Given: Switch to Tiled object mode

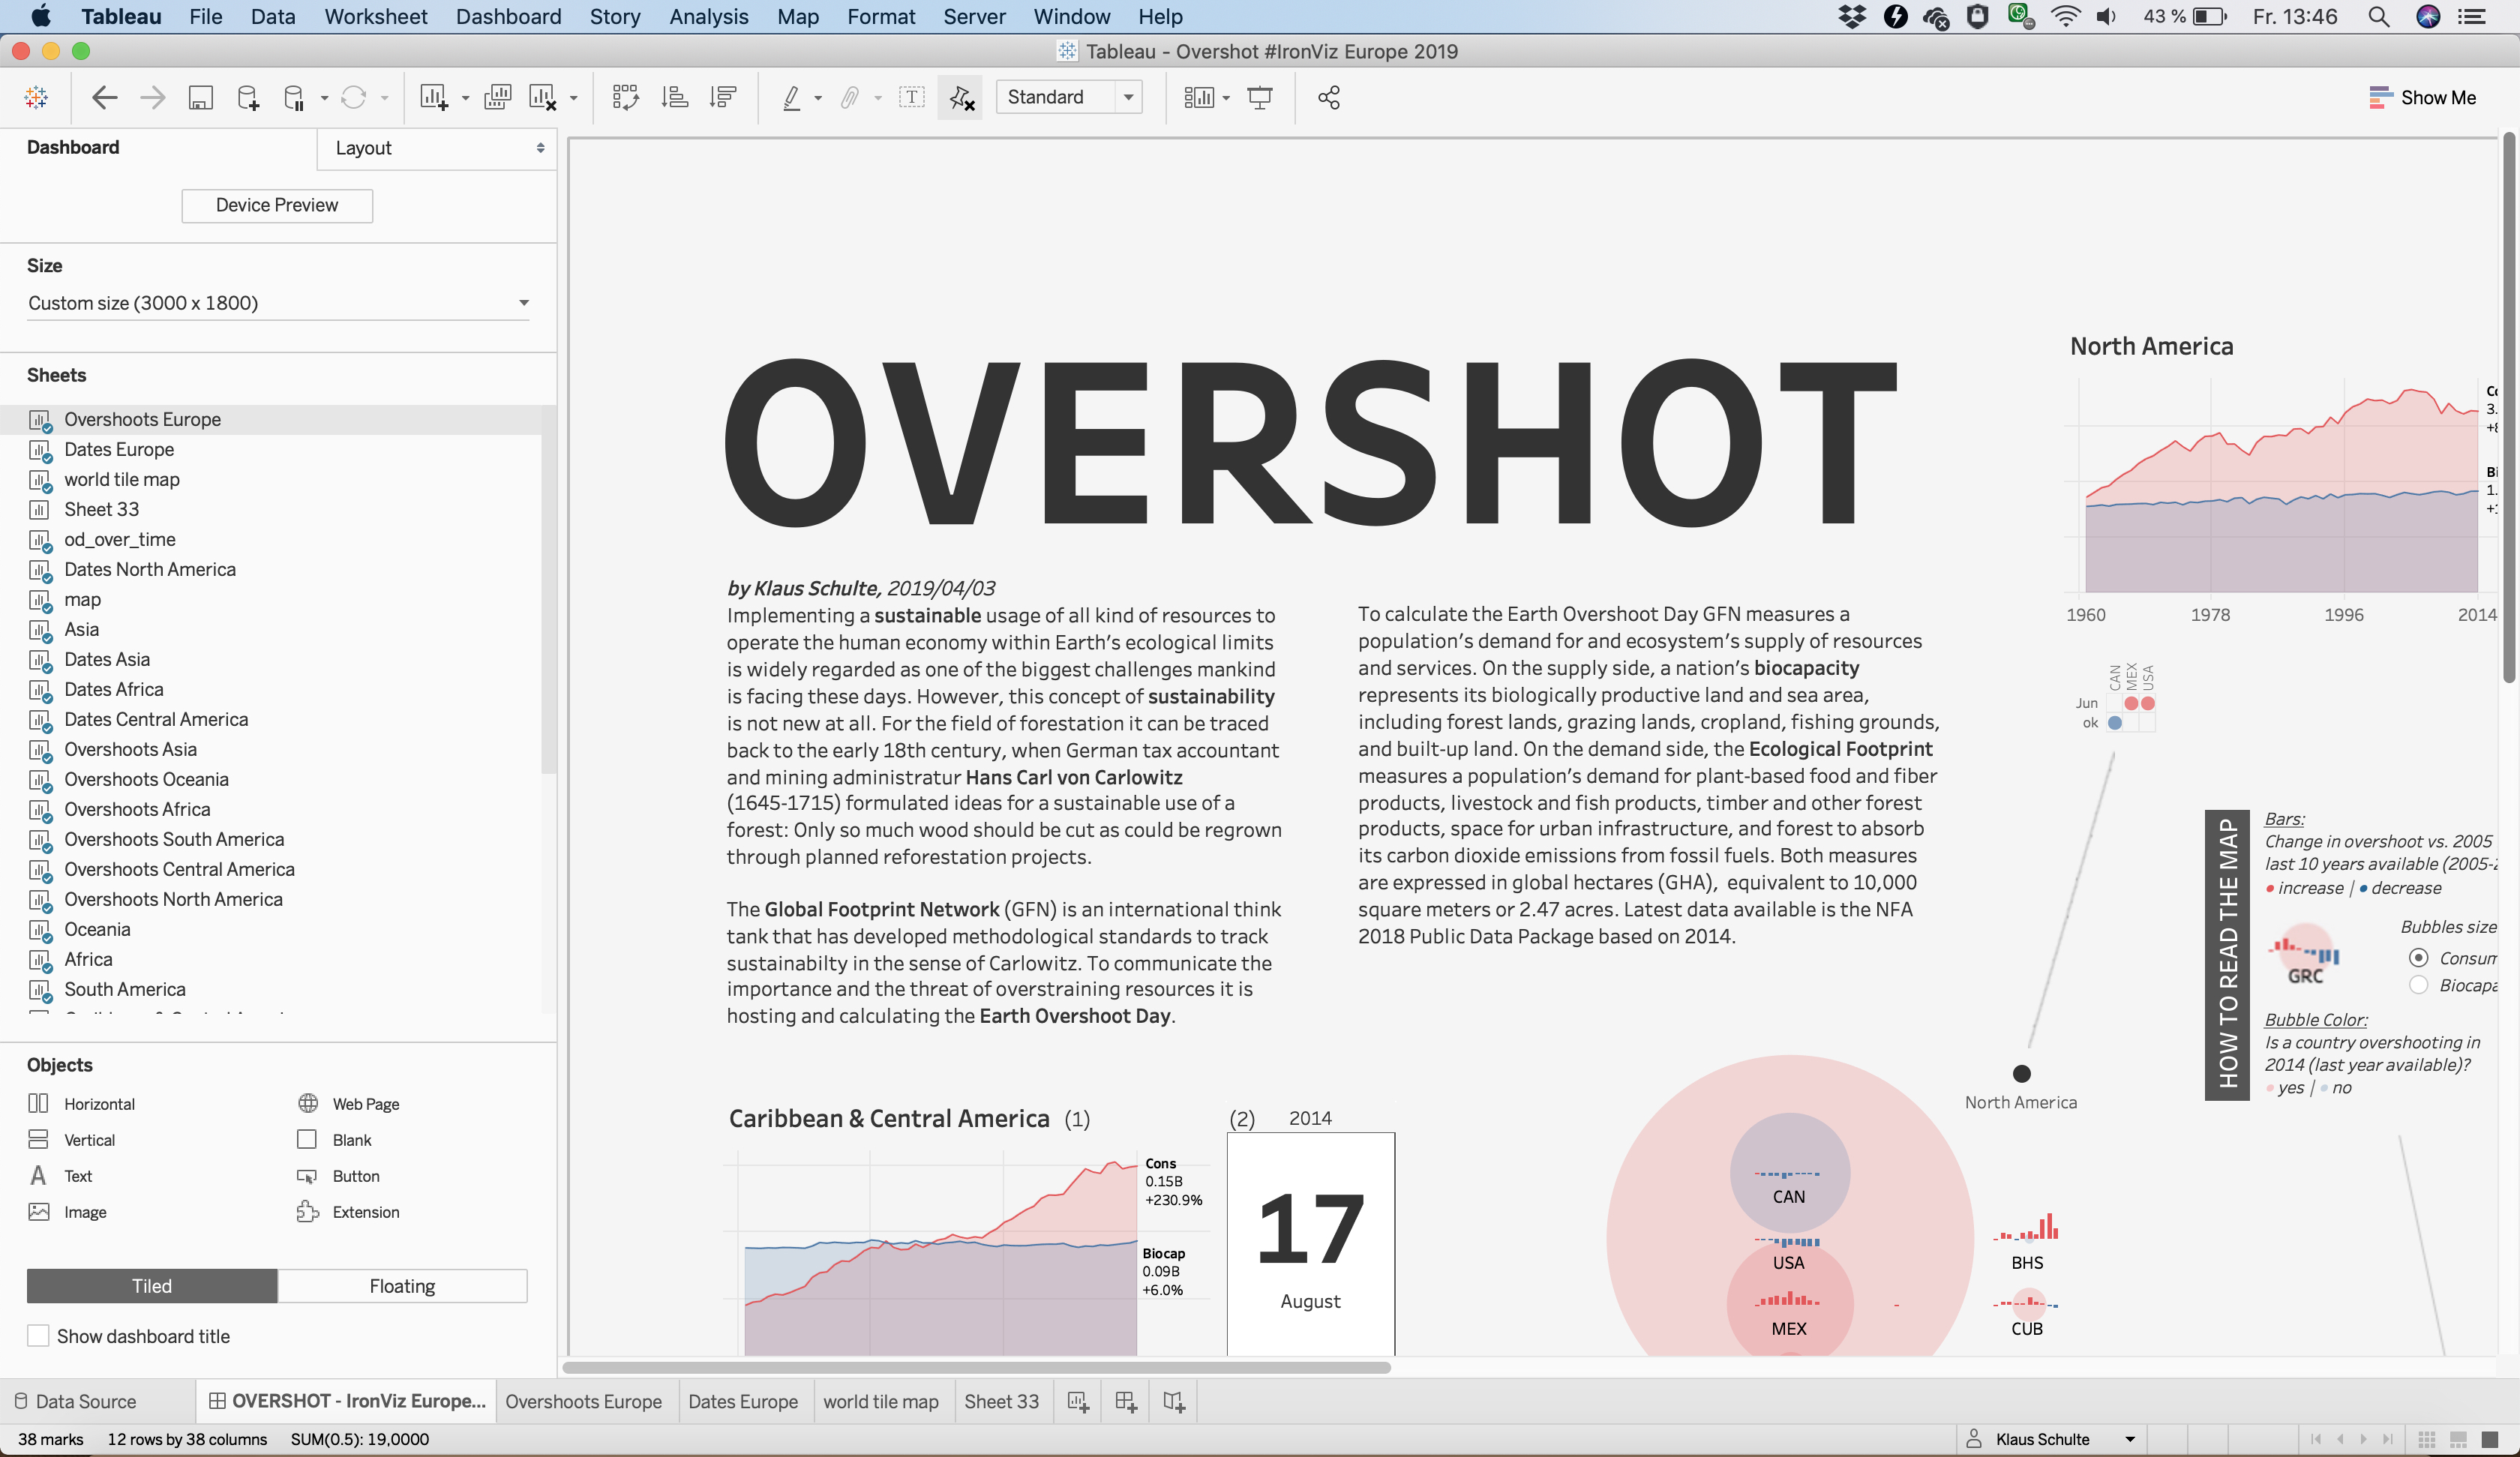Looking at the screenshot, I should click(152, 1285).
